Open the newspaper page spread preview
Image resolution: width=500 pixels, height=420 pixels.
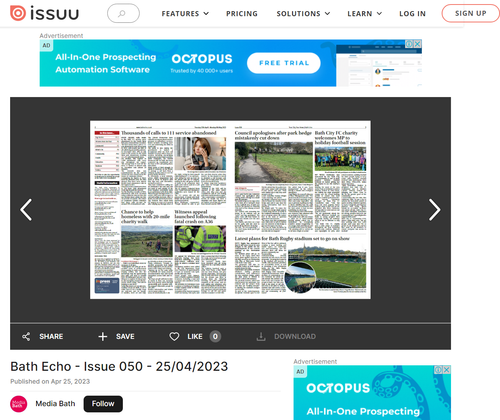click(230, 210)
